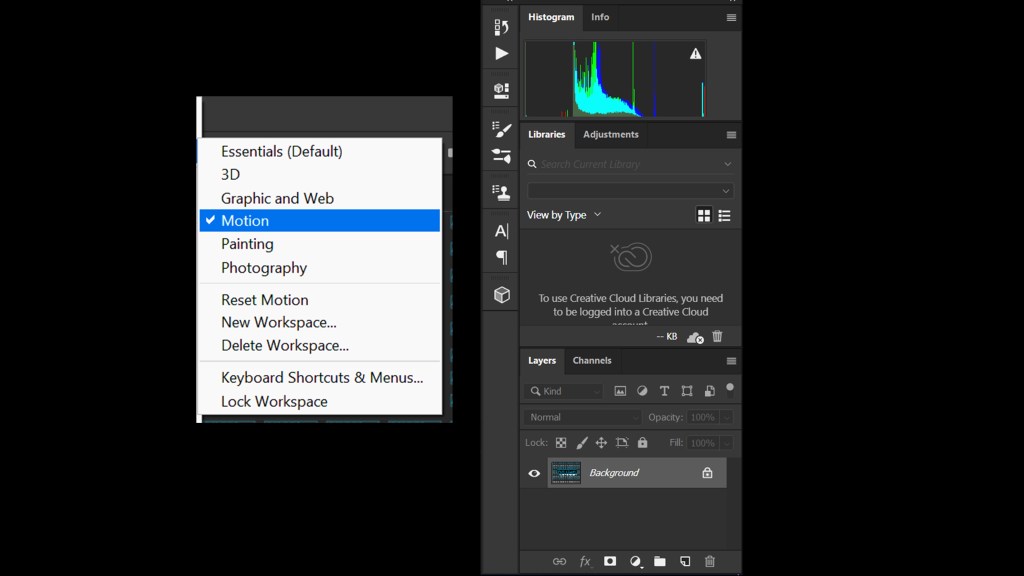The height and width of the screenshot is (576, 1024).
Task: Click the histogram cached data warning
Action: 695,54
